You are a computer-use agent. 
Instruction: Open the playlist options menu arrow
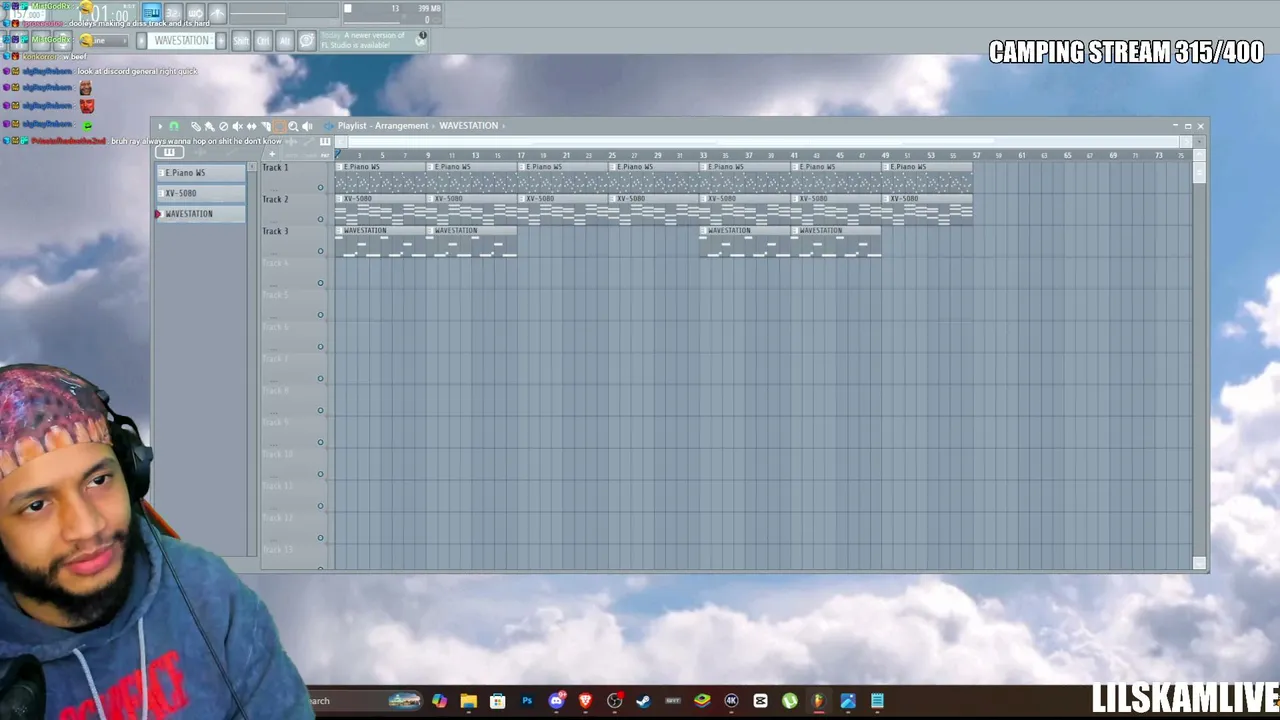coord(160,126)
